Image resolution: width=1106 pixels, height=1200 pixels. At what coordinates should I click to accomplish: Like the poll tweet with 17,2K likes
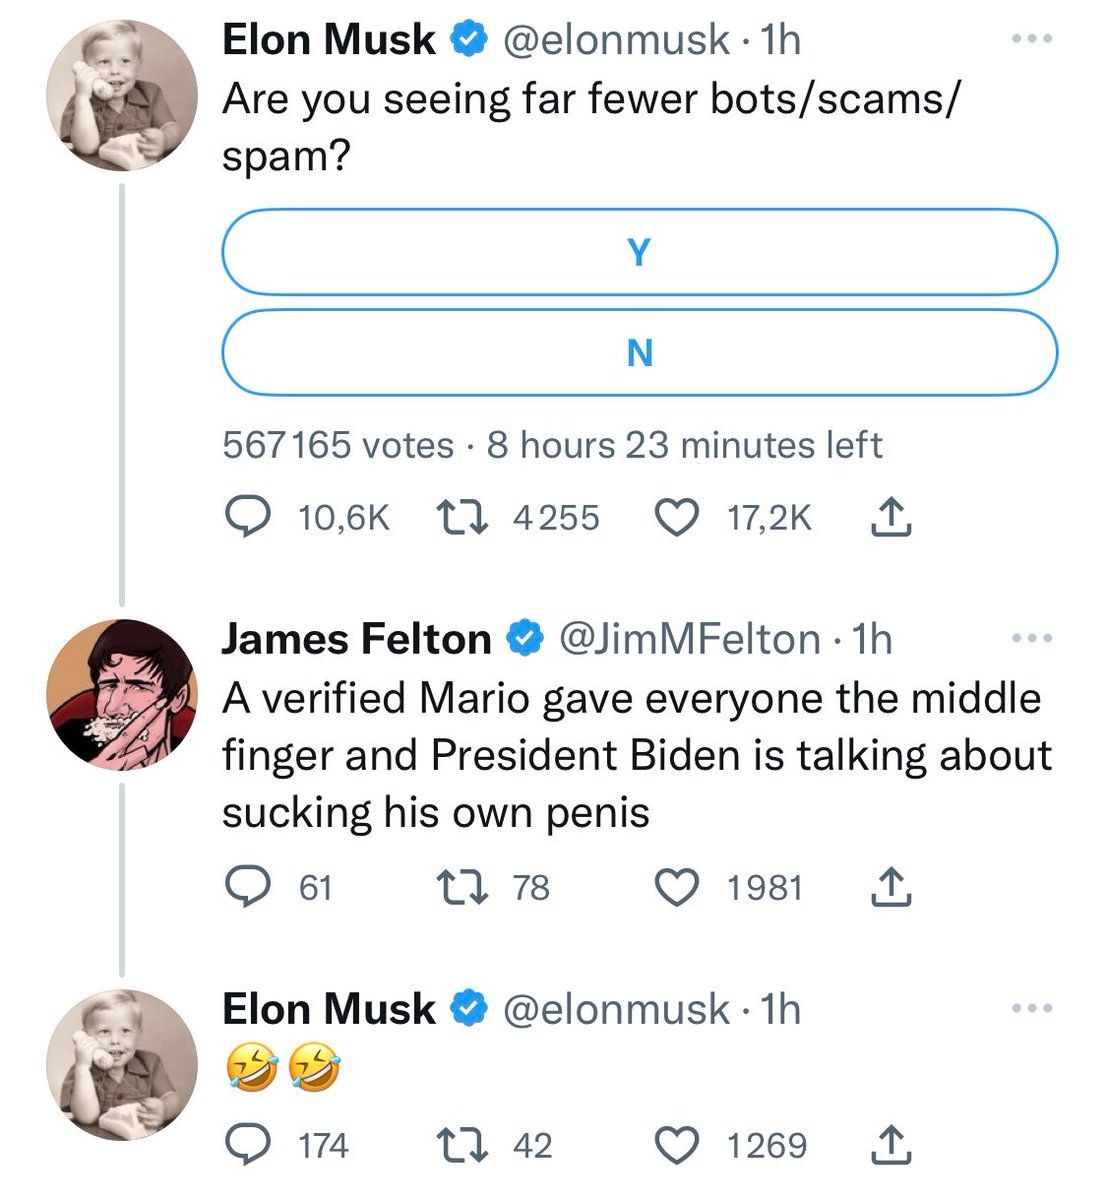coord(676,517)
